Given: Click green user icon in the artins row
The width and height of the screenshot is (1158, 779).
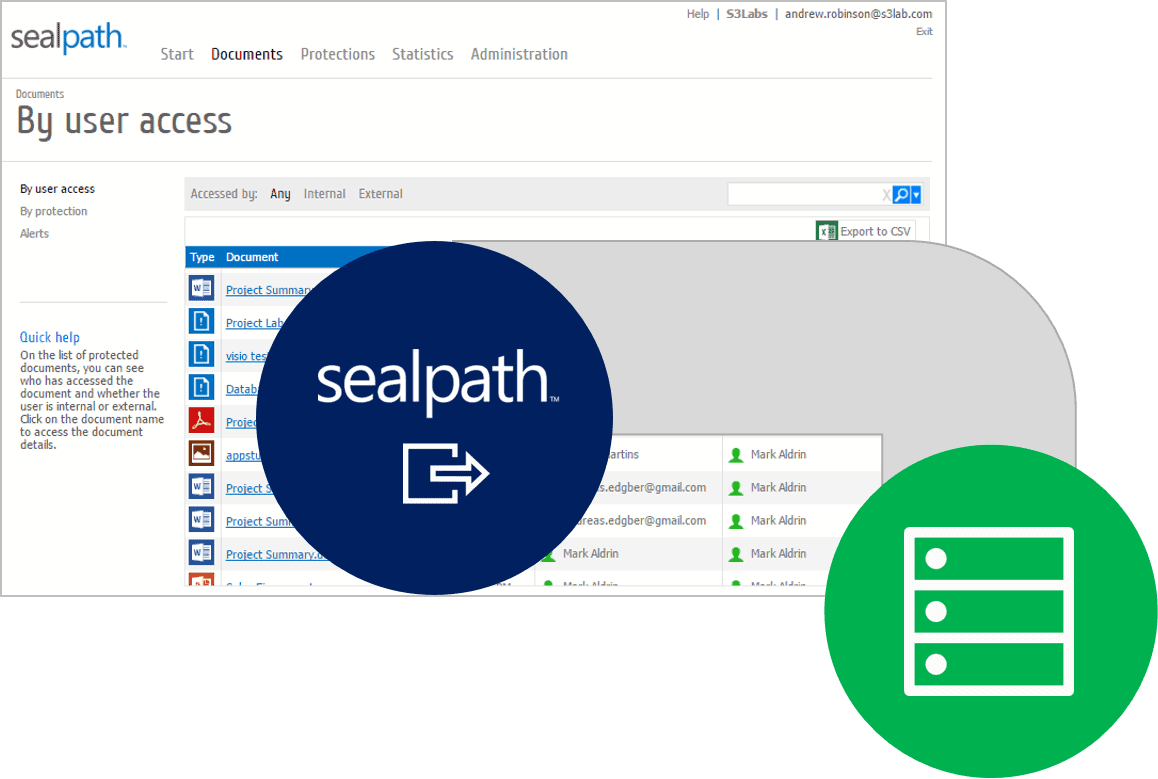Looking at the screenshot, I should tap(736, 455).
